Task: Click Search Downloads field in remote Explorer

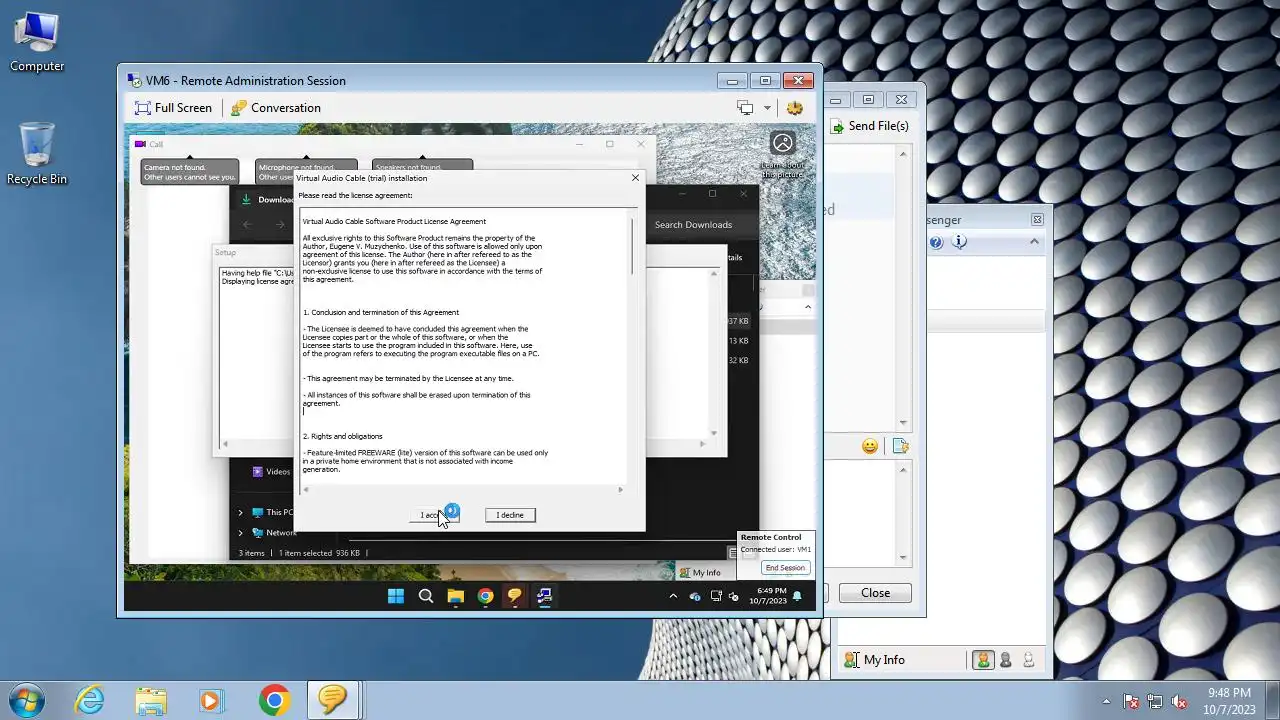Action: pos(694,225)
